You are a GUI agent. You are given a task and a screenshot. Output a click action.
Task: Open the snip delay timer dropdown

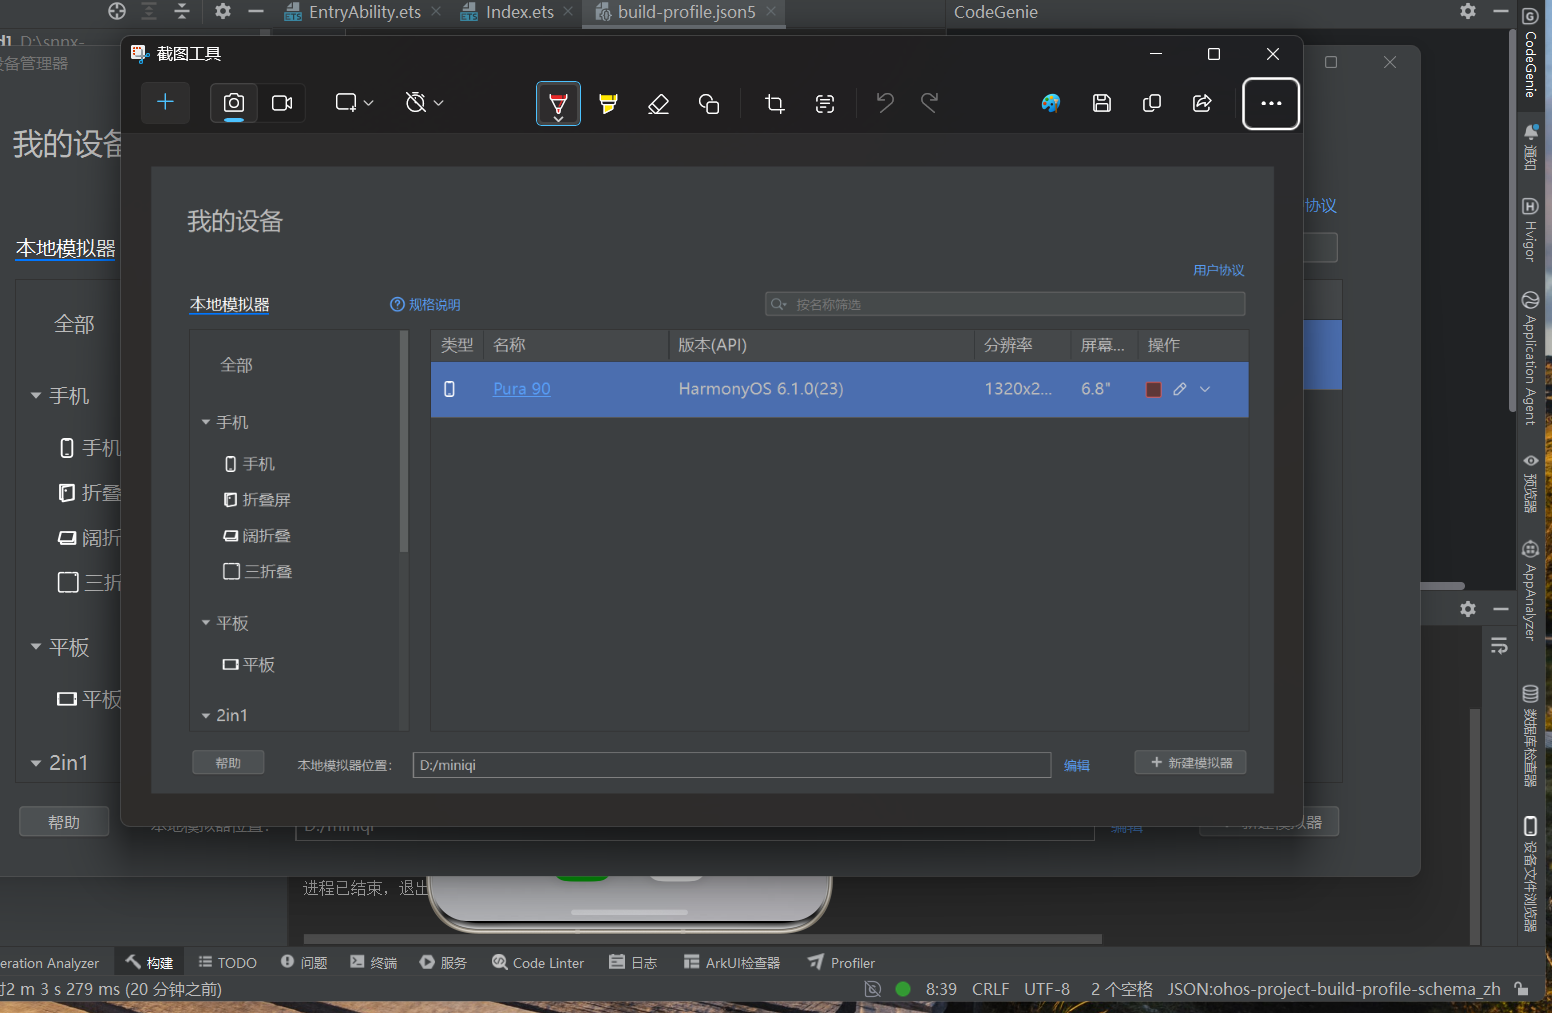[x=425, y=103]
